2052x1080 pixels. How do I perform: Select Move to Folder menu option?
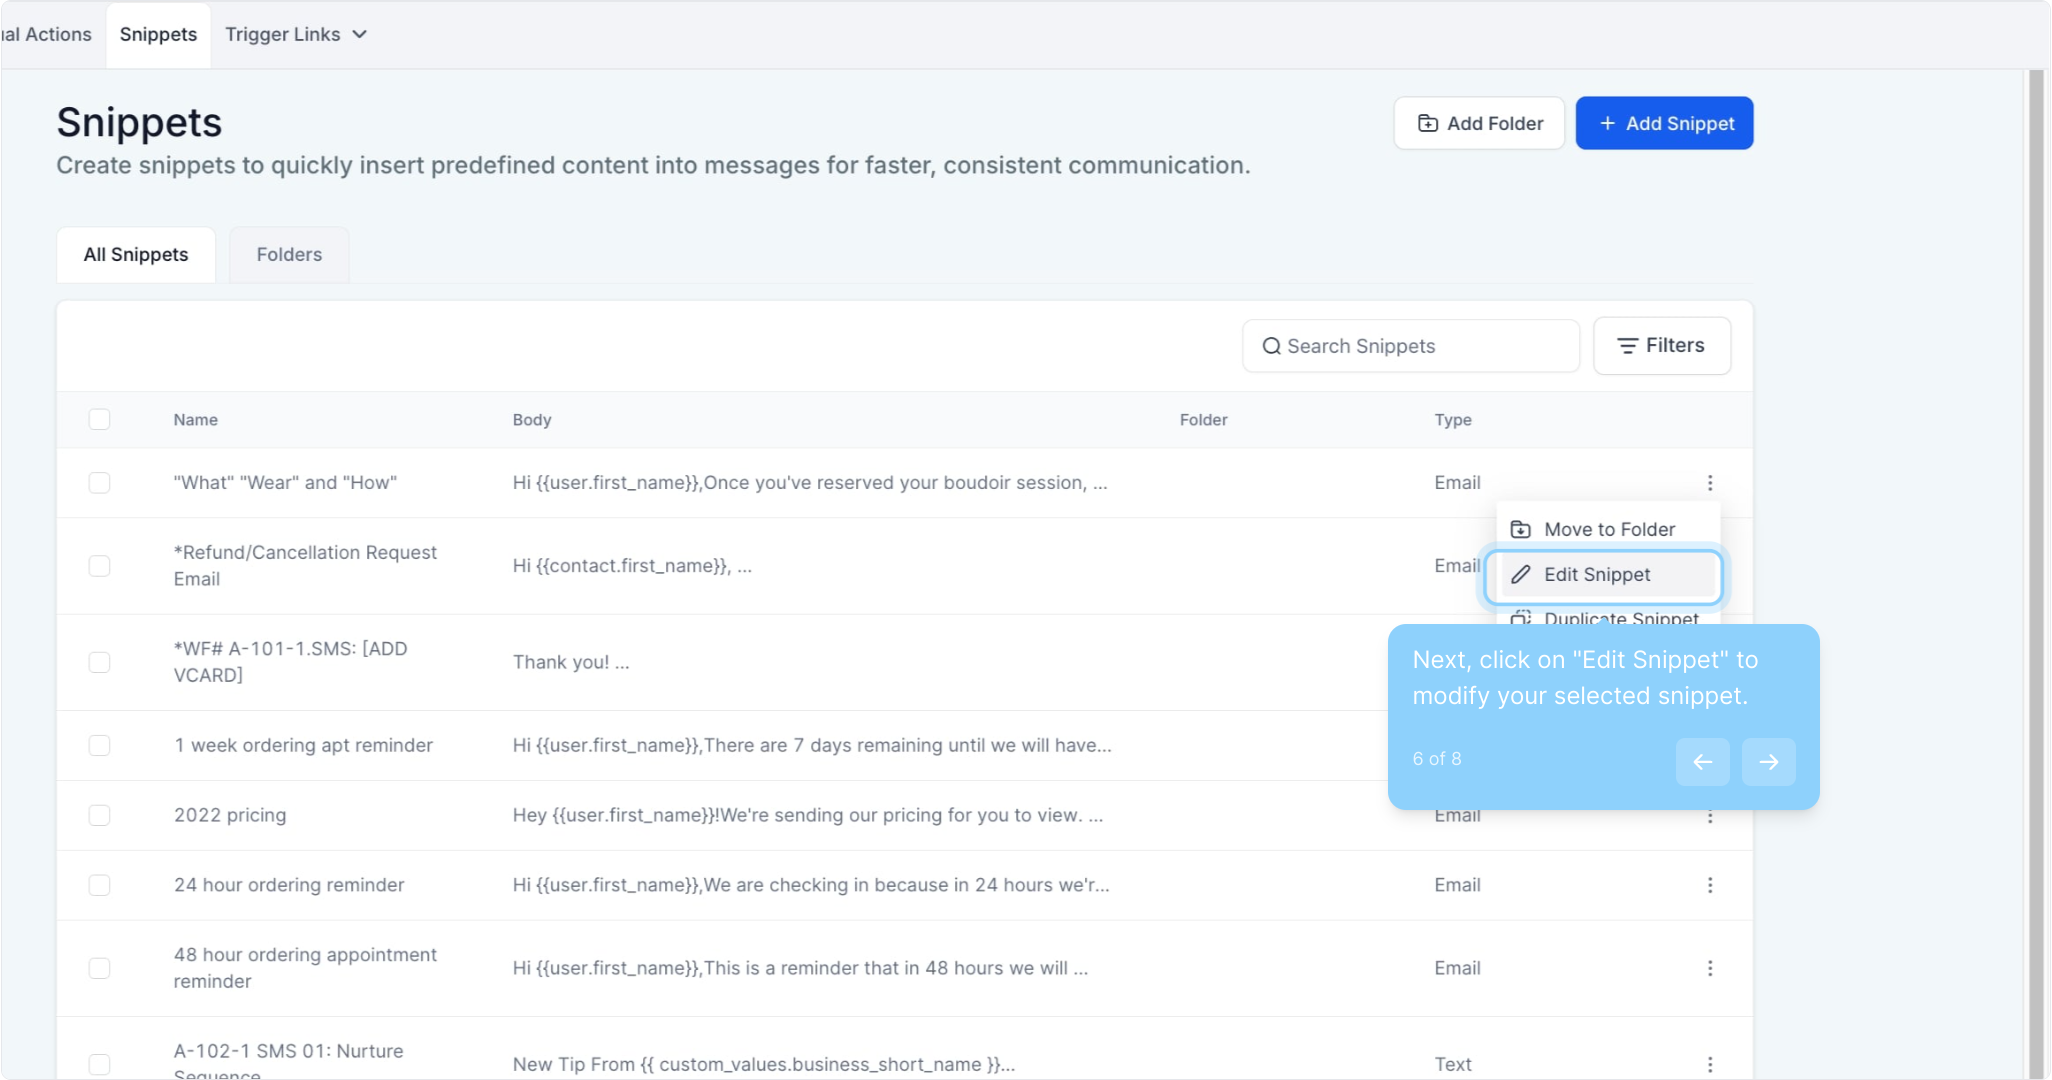click(1604, 529)
